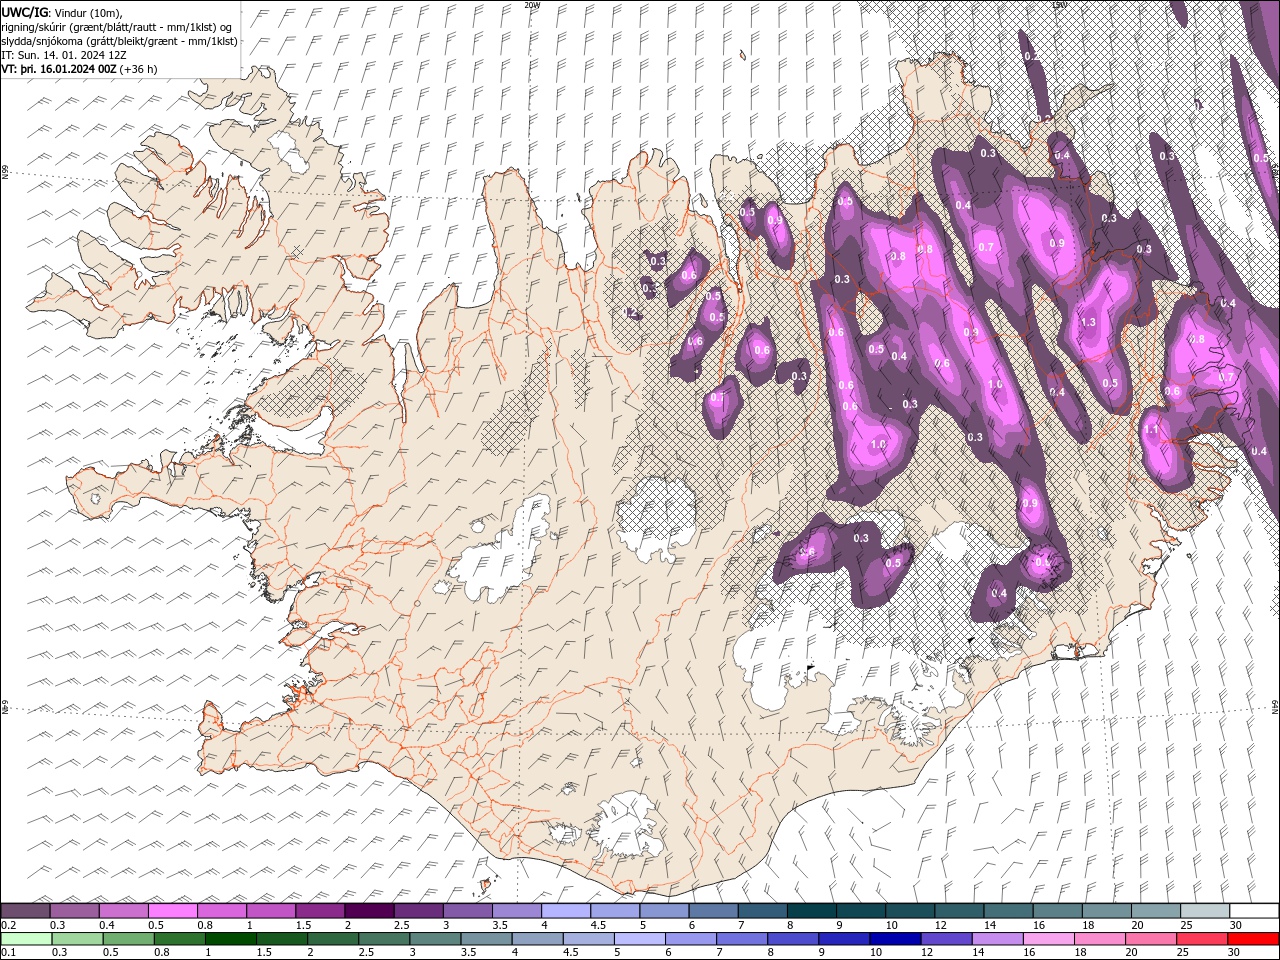1280x960 pixels.
Task: Click the 'slydda/snjókoma' legend description line
Action: [x=119, y=41]
